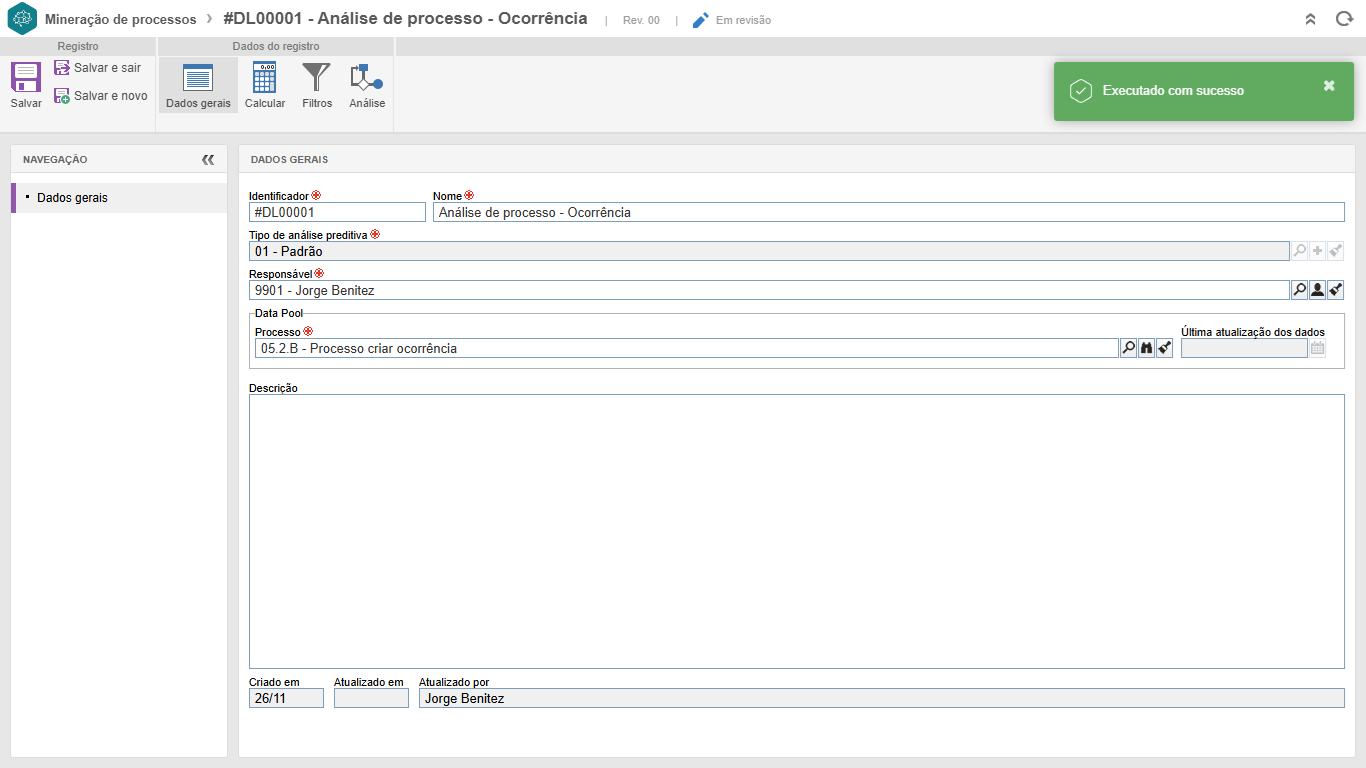This screenshot has width=1366, height=768.
Task: Select Dados gerais toolbar button
Action: point(198,85)
